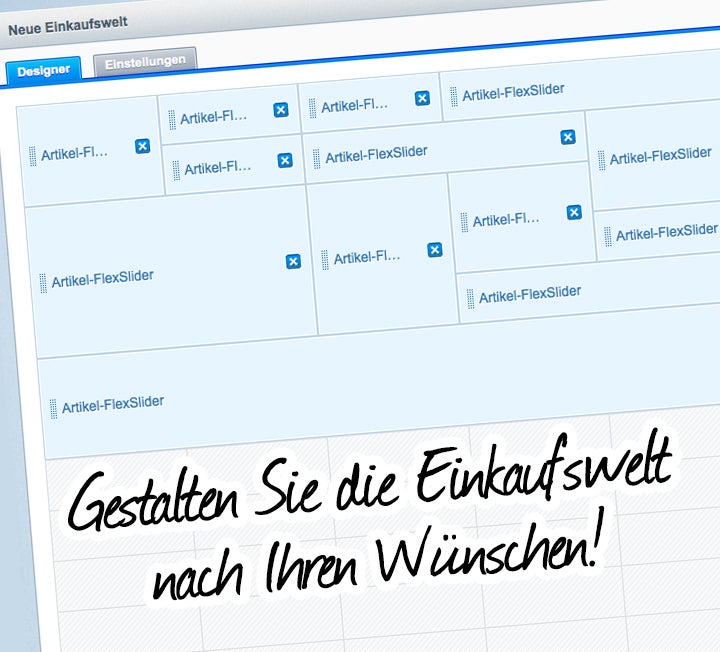Remove the truncated element directly below Einstellungen tab
Viewport: 720px width, 652px height.
tap(281, 110)
